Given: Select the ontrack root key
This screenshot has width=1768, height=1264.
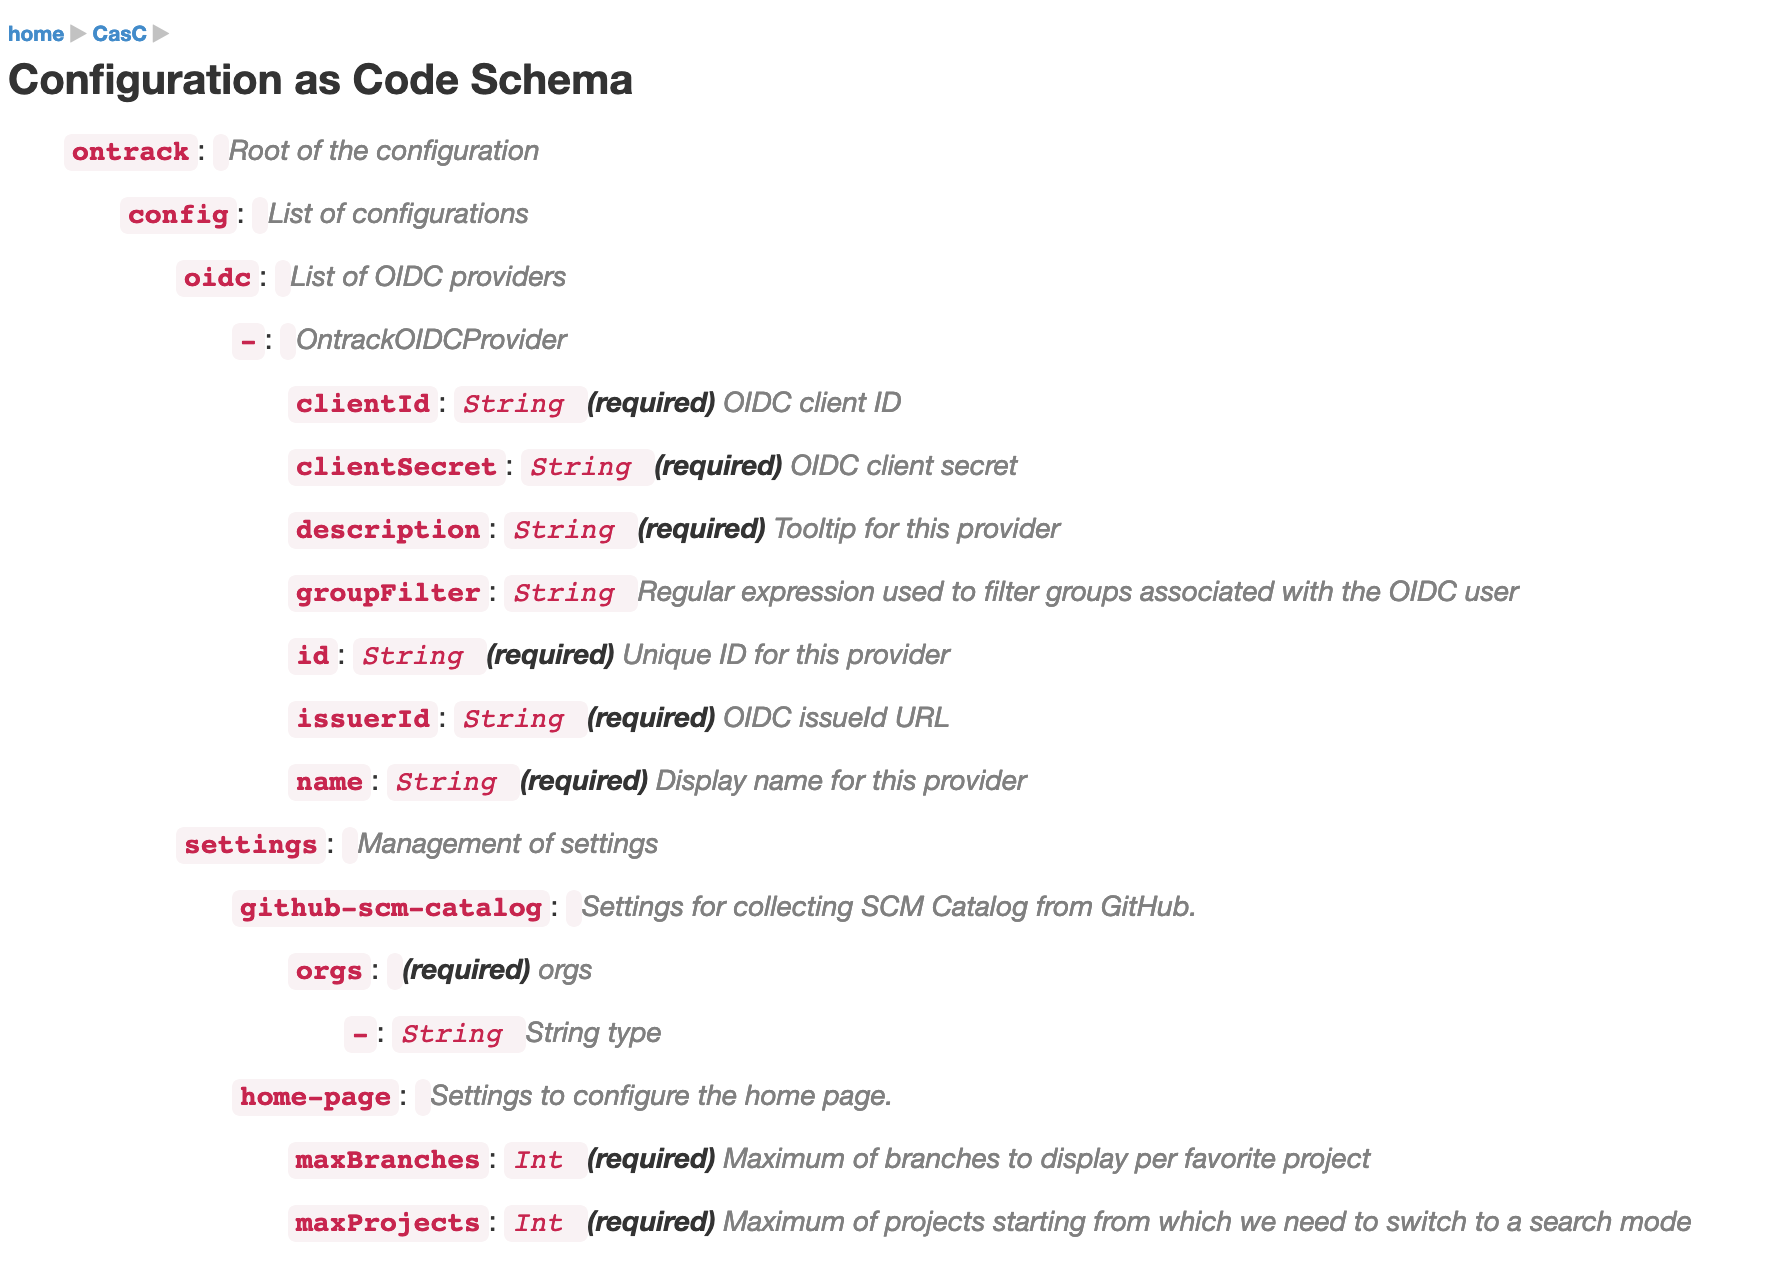Looking at the screenshot, I should [x=130, y=152].
